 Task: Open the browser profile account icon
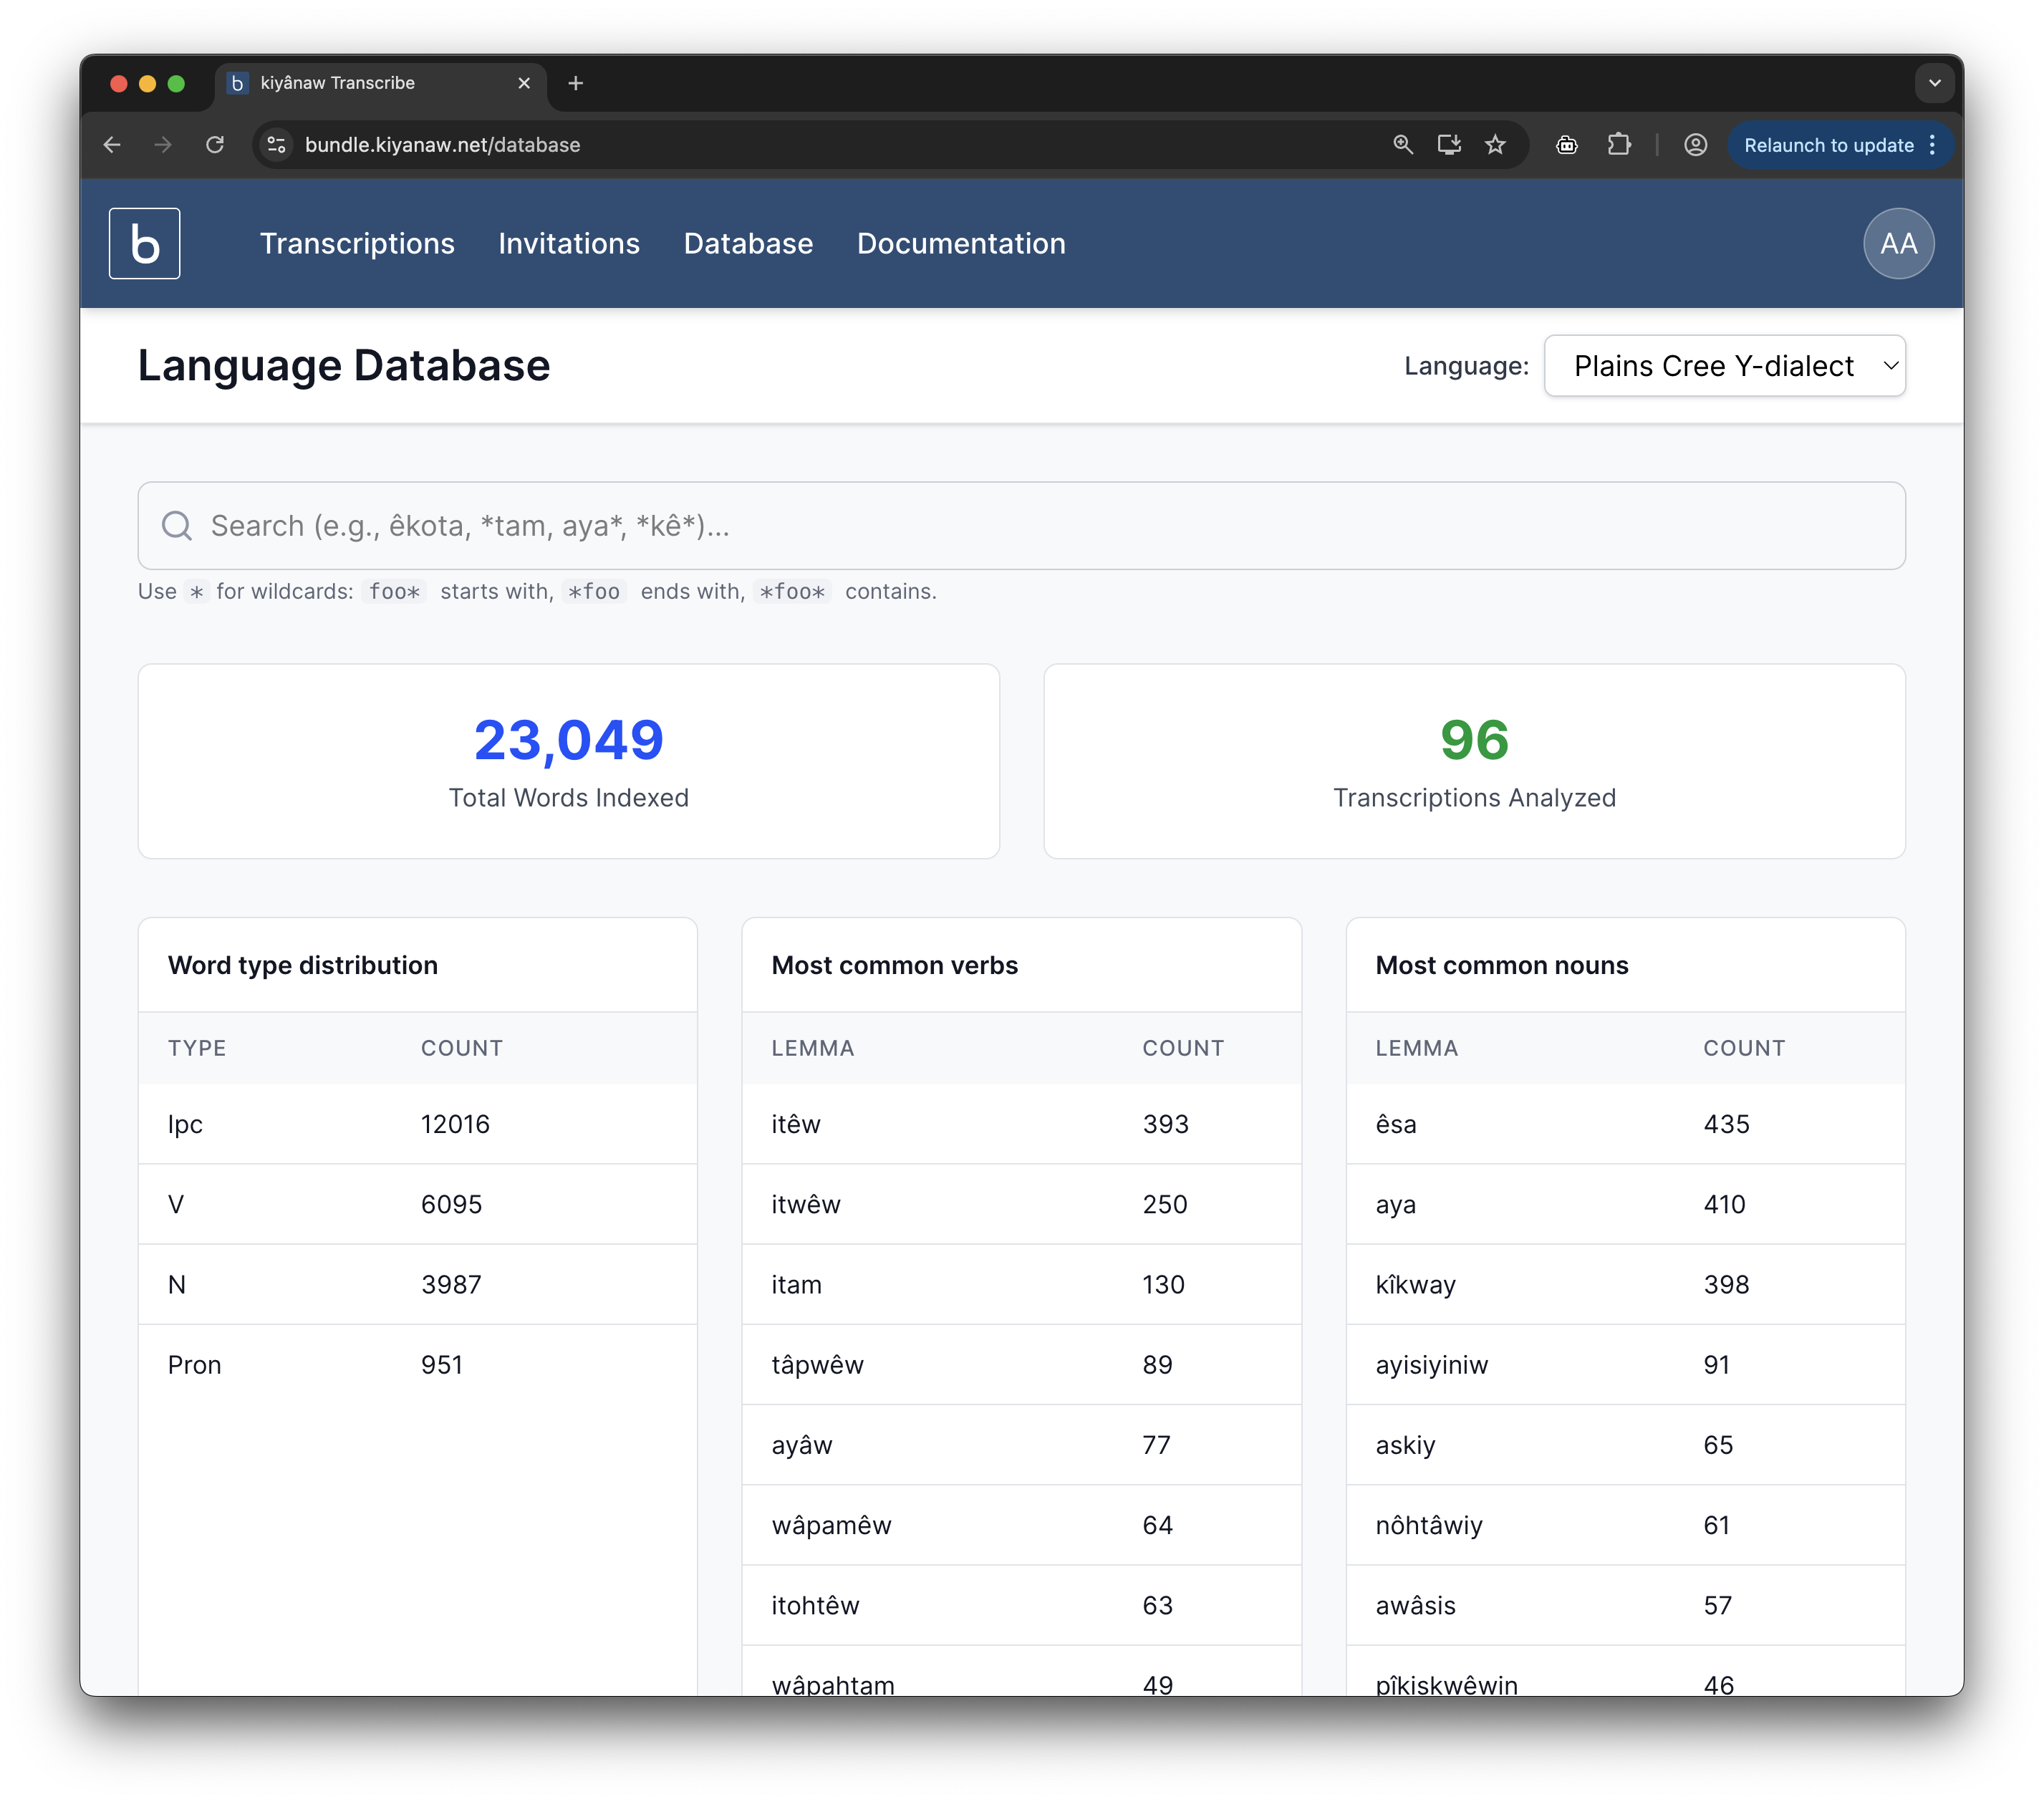point(1695,145)
